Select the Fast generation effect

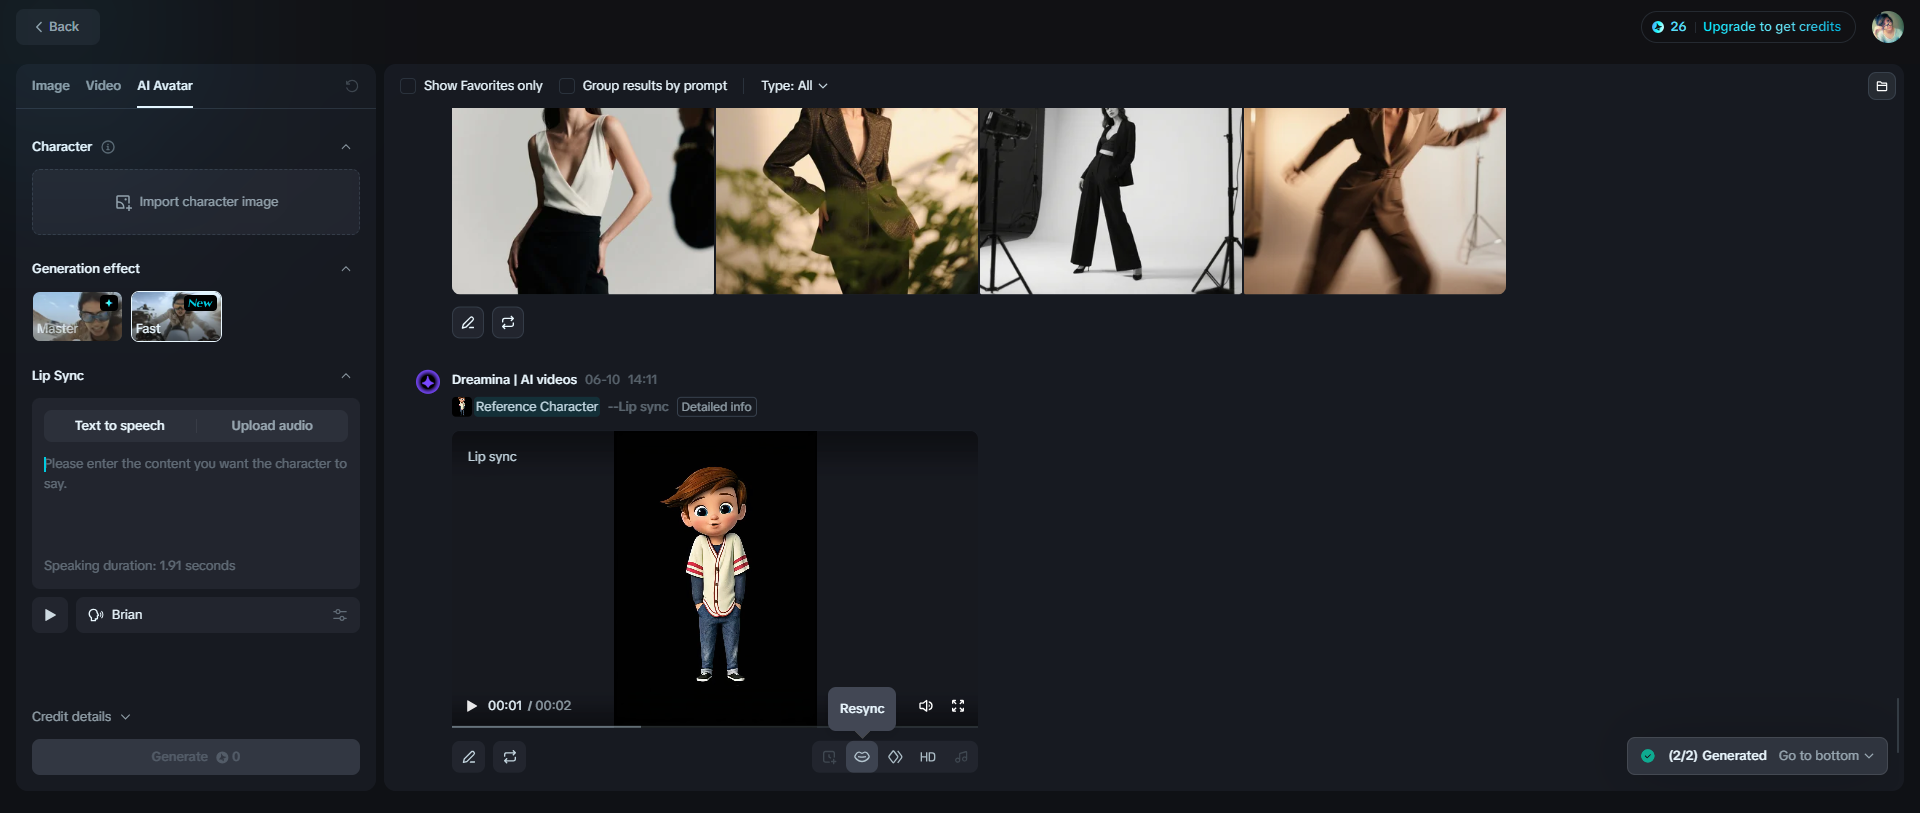[176, 316]
